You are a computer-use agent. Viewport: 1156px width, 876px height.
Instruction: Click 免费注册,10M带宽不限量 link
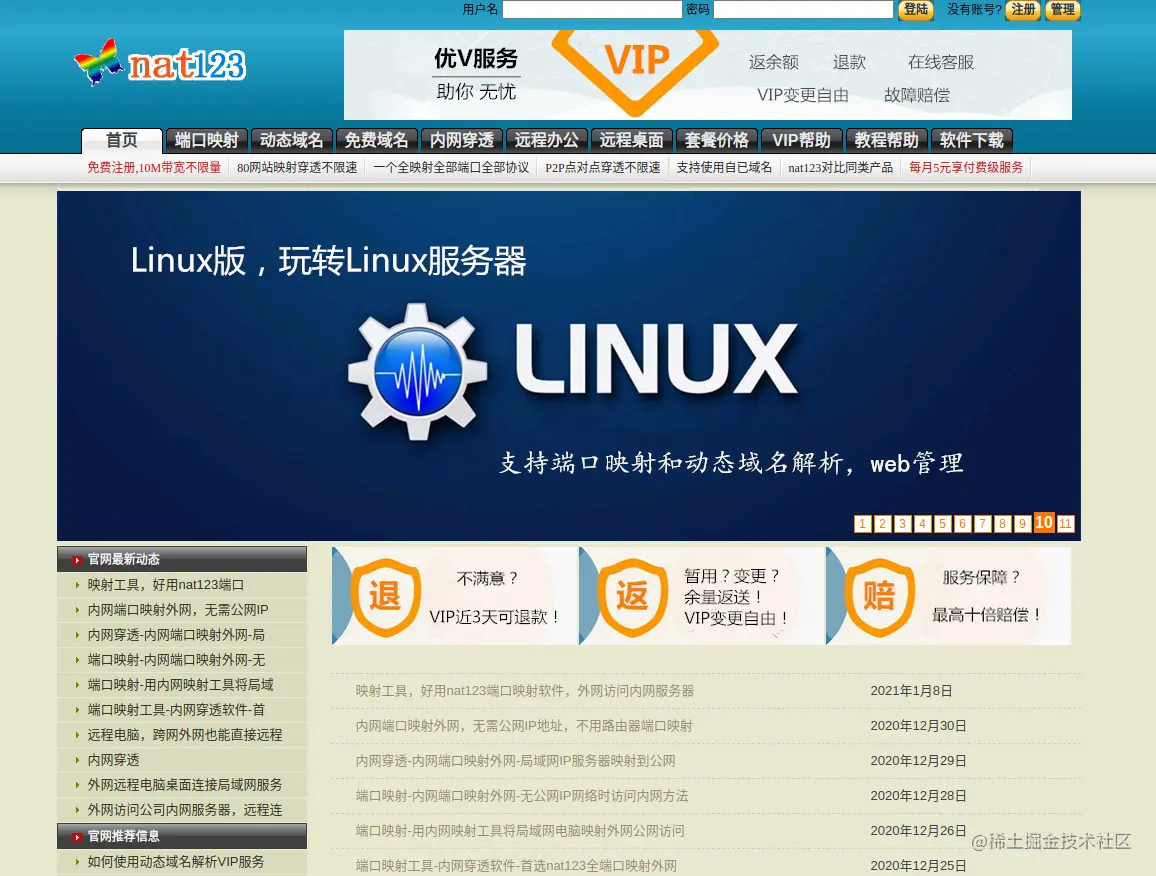pyautogui.click(x=154, y=167)
